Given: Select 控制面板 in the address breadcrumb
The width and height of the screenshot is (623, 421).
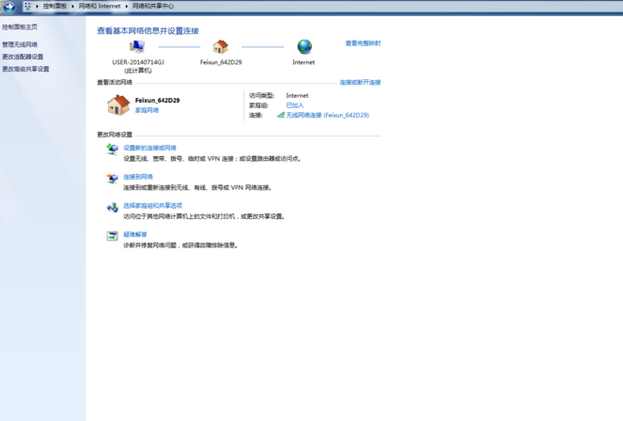Looking at the screenshot, I should click(x=54, y=6).
